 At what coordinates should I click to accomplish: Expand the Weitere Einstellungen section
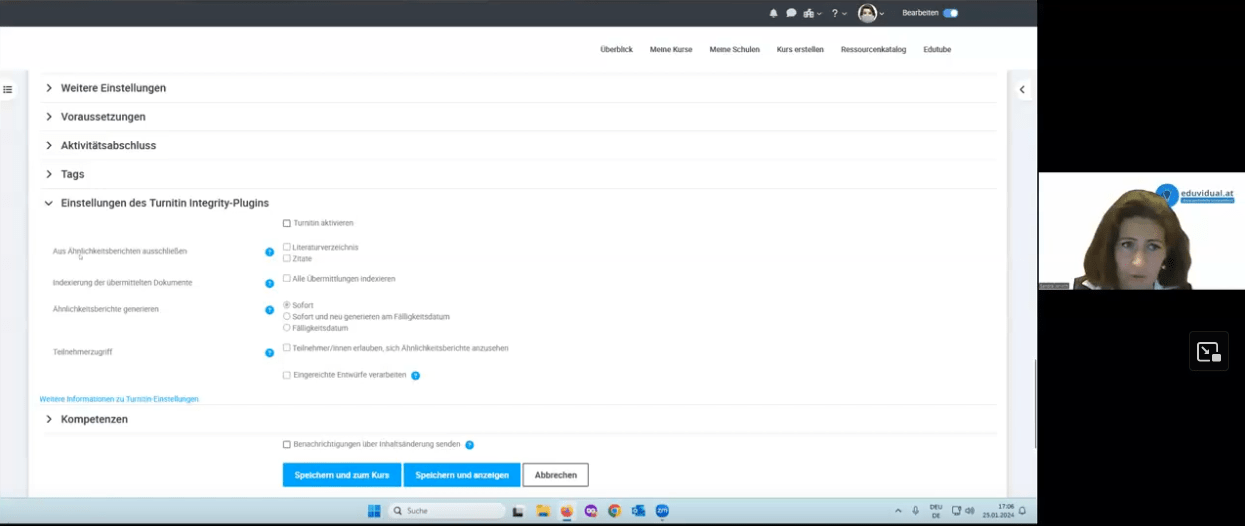tap(113, 88)
